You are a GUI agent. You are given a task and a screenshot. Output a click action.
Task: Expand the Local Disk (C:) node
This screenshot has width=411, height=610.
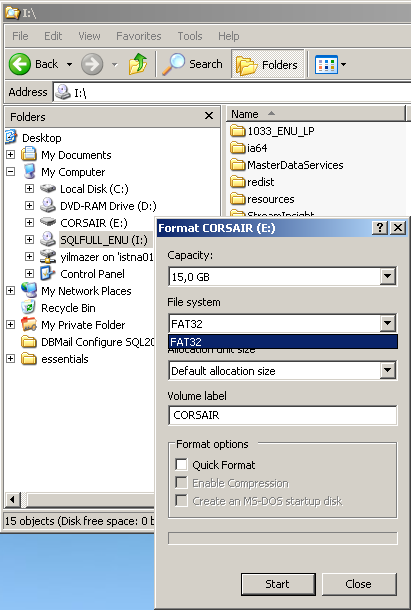pos(29,189)
